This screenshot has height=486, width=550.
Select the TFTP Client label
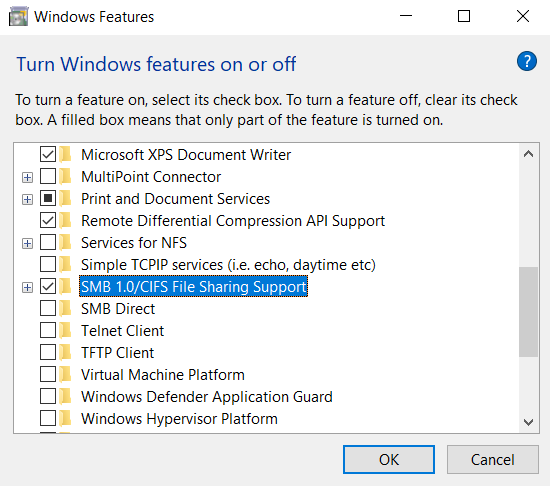[118, 353]
